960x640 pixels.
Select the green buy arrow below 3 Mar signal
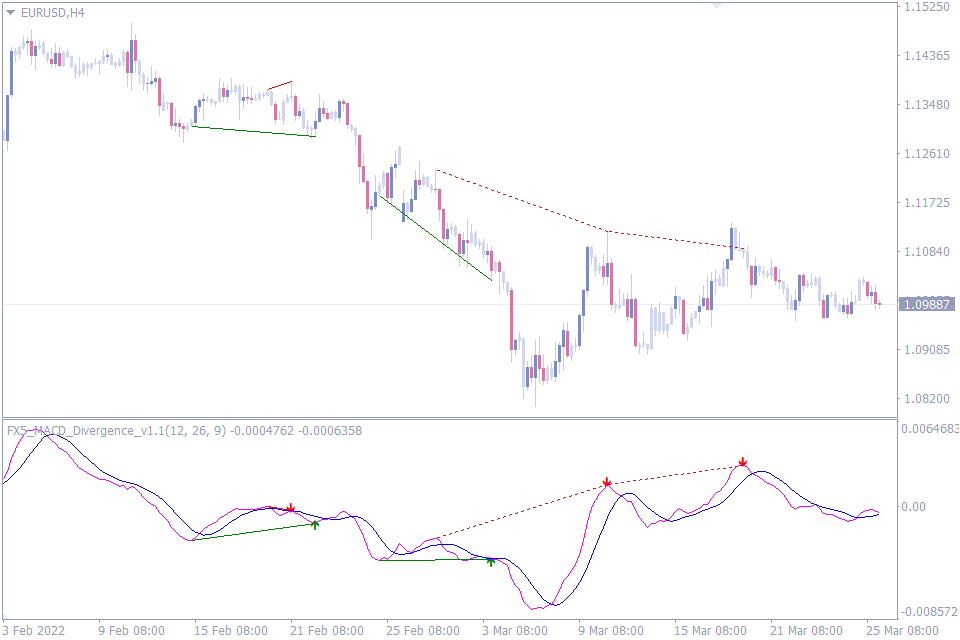(490, 561)
